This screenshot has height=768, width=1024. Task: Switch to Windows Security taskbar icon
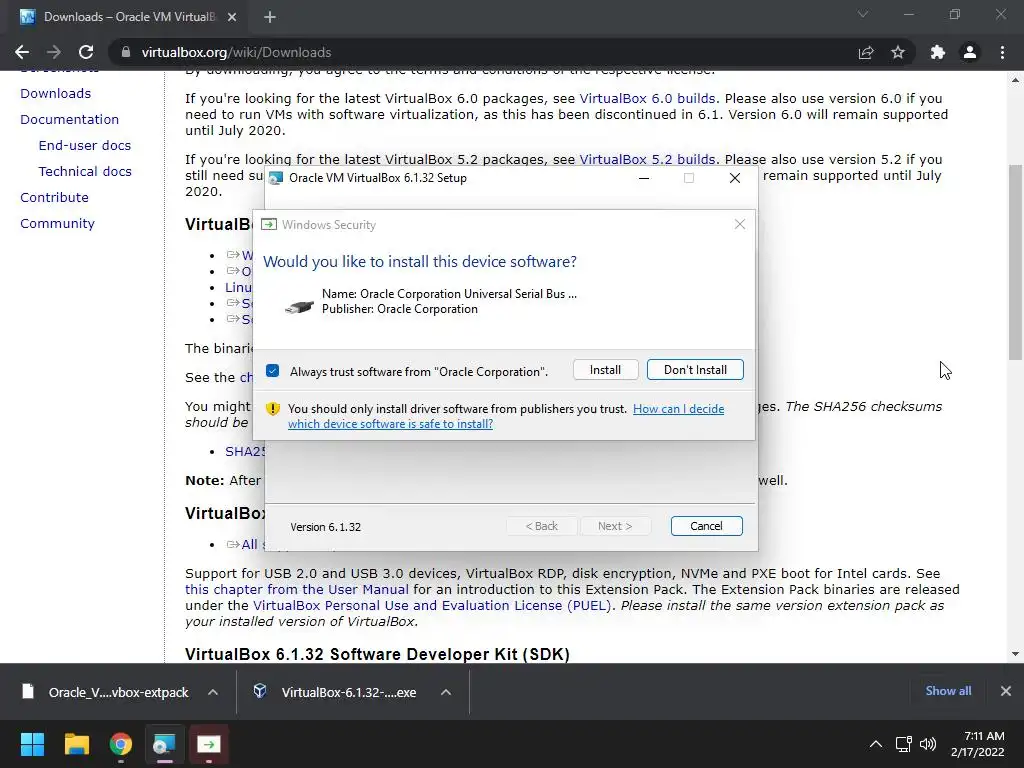click(209, 744)
